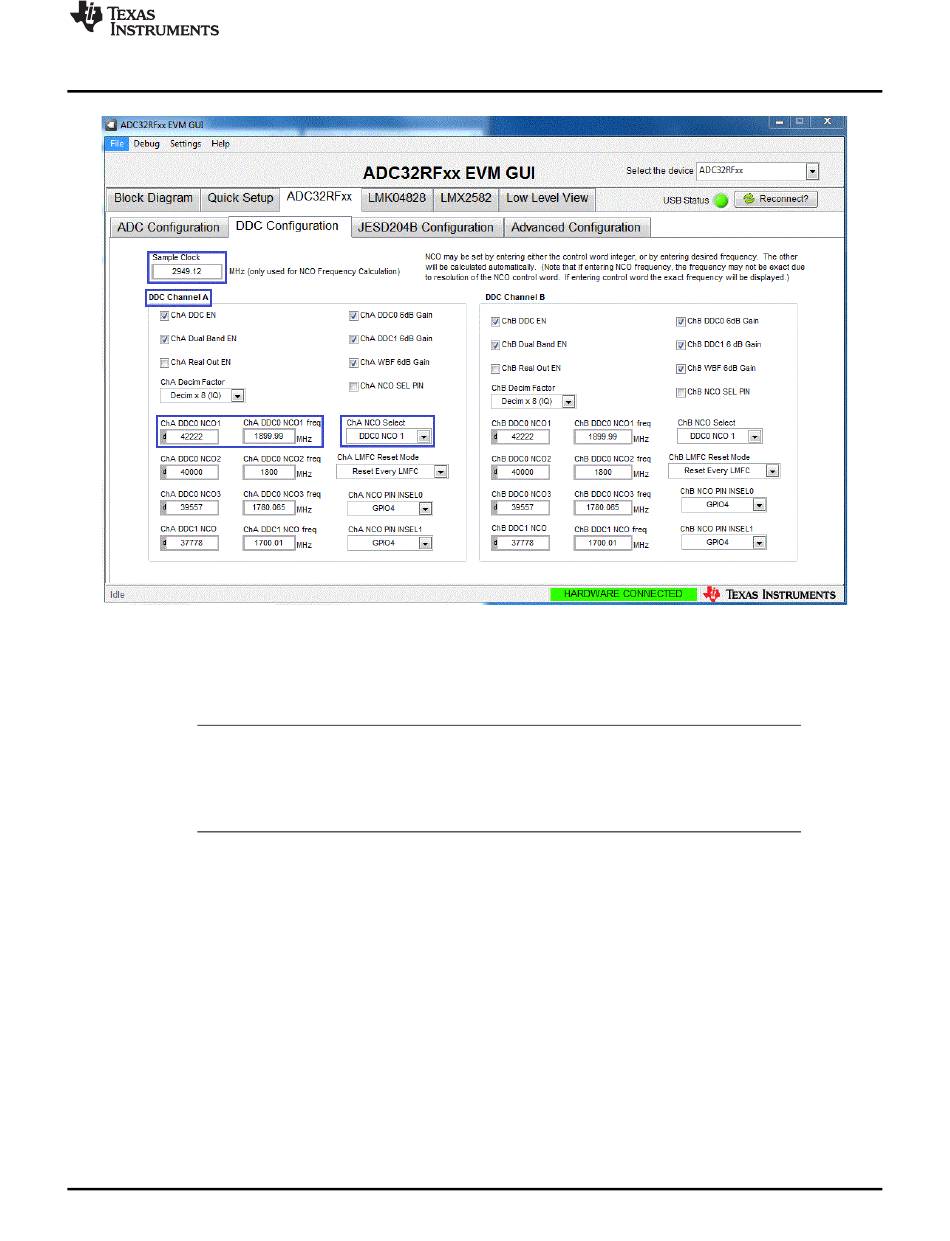950x1241 pixels.
Task: Click ChB DDC0 NCO1 value field
Action: coord(520,437)
